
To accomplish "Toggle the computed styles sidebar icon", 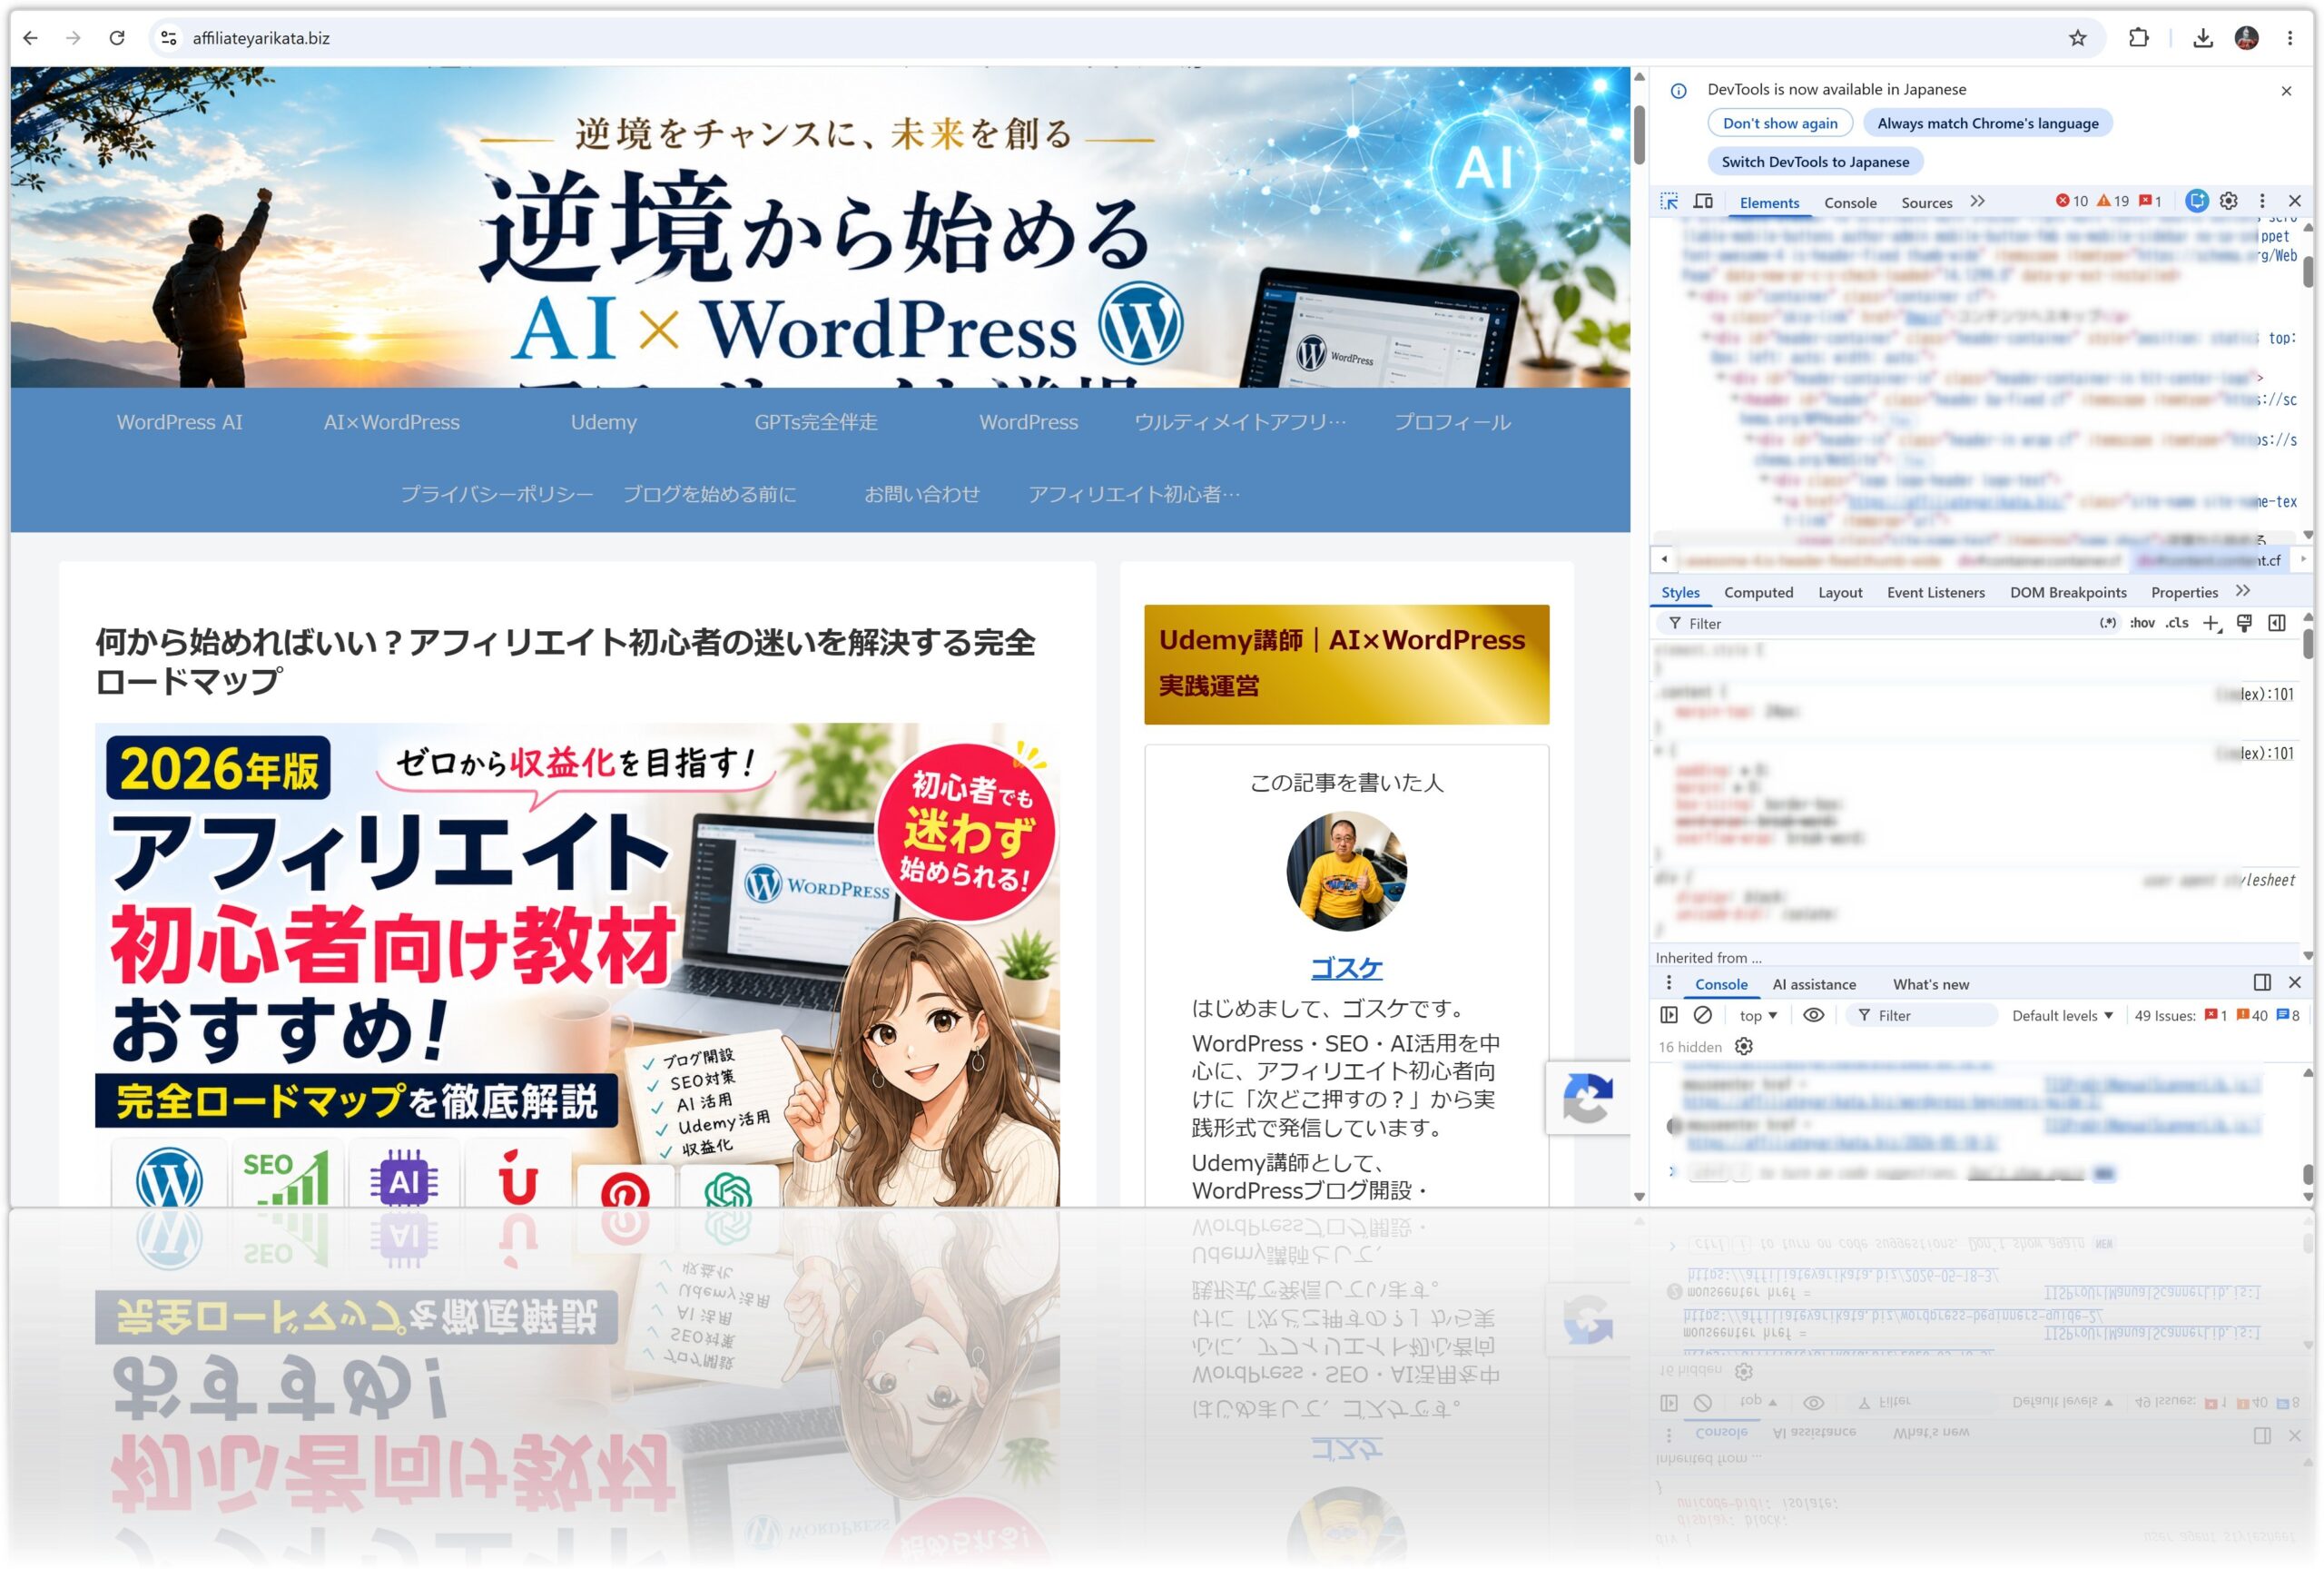I will point(2277,623).
